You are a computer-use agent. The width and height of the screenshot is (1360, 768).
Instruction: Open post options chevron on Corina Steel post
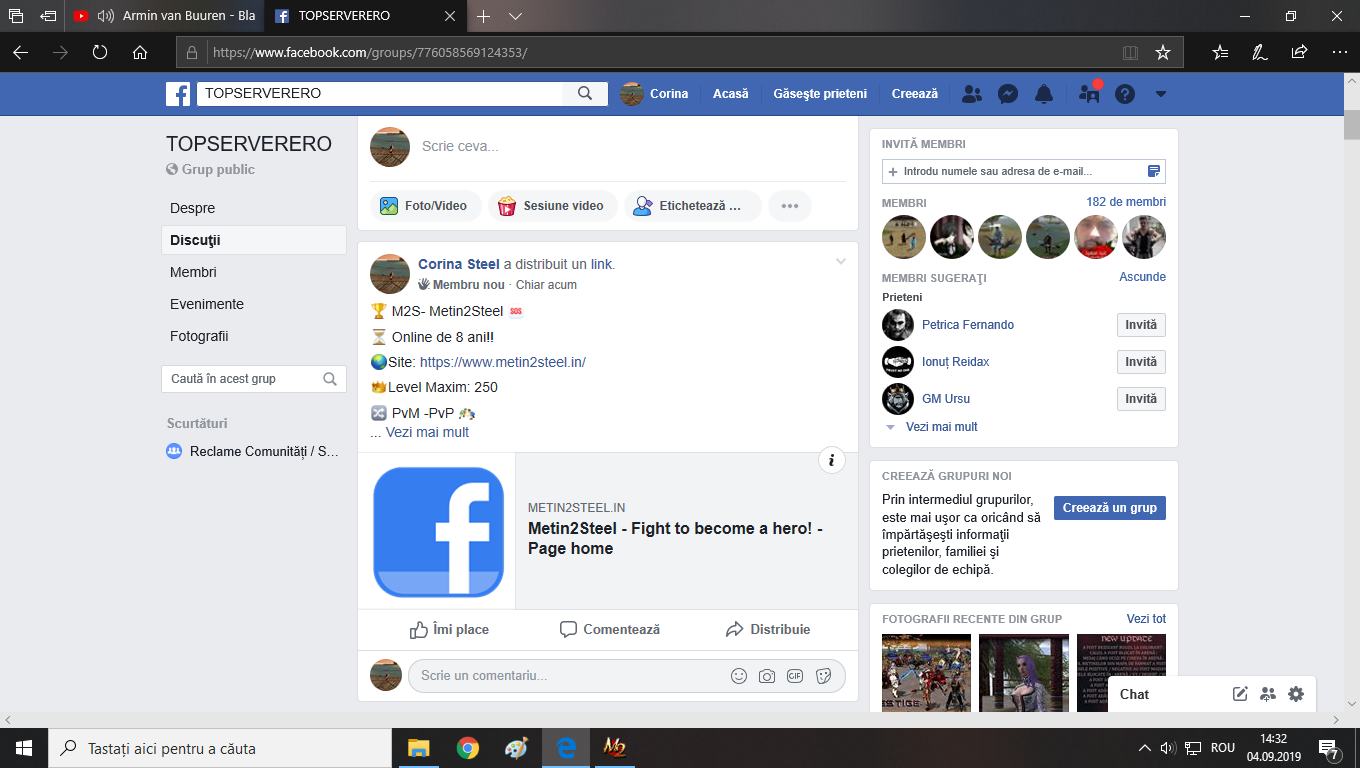coord(841,262)
